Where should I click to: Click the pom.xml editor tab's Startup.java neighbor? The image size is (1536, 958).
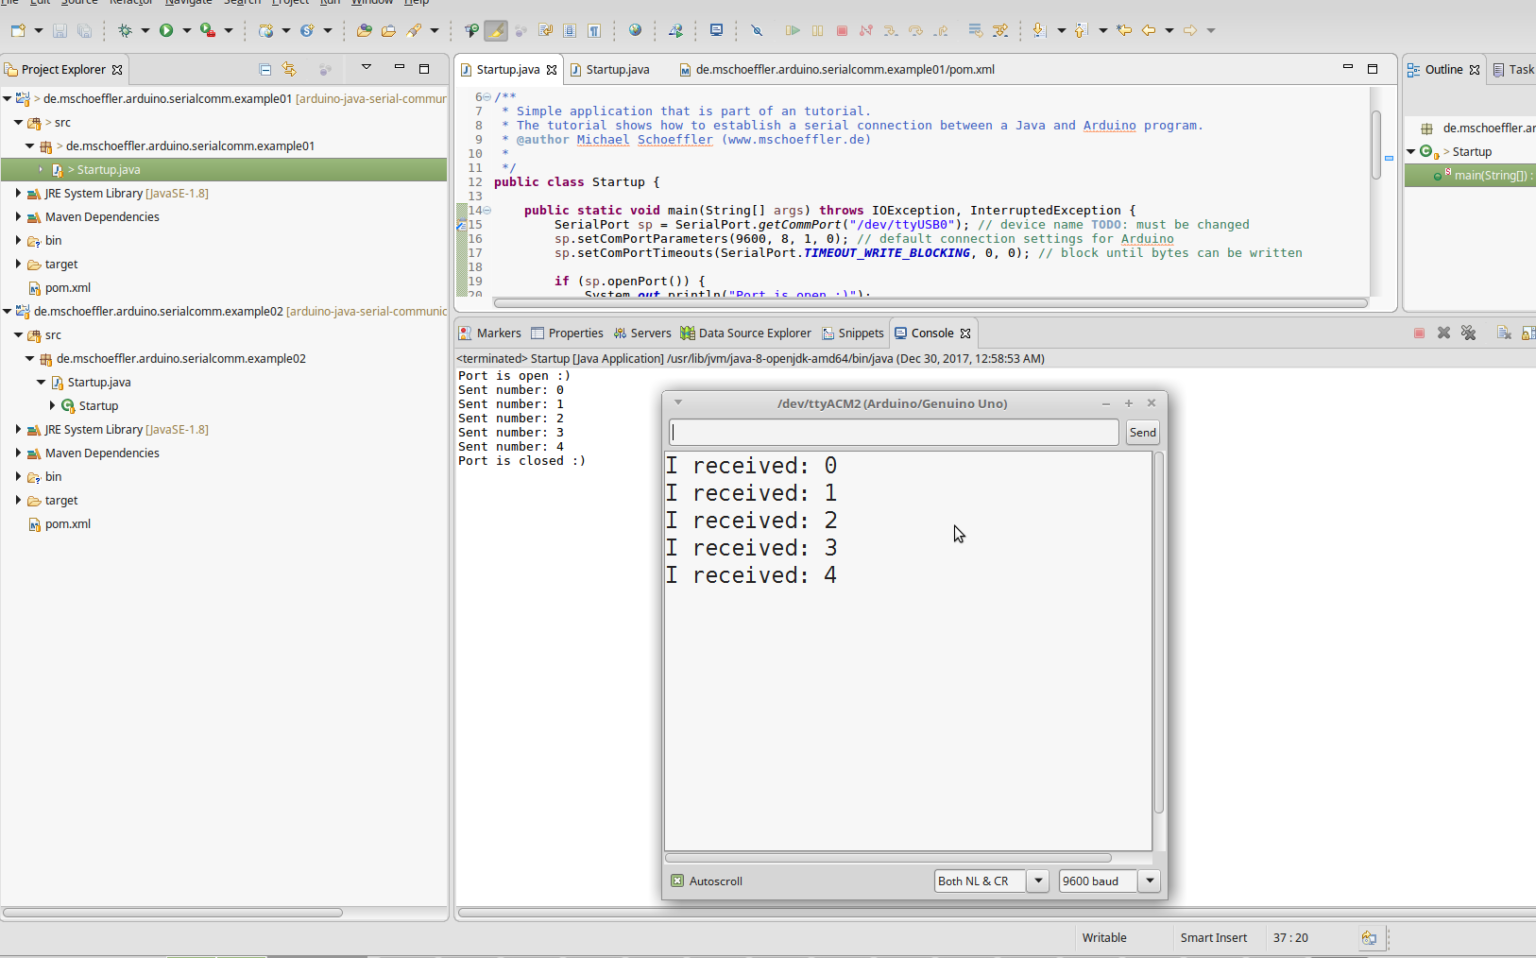click(618, 69)
